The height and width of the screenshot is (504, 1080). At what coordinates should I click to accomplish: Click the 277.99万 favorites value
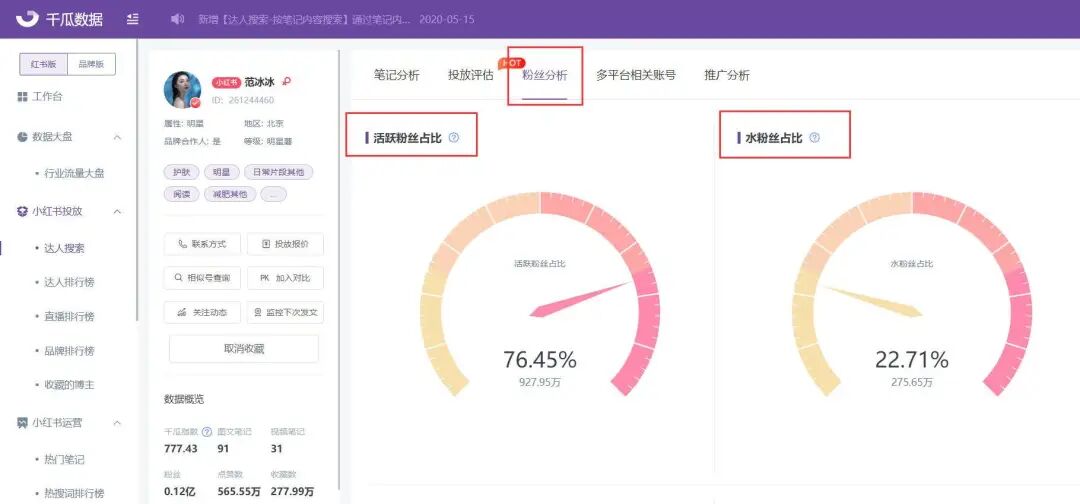(293, 492)
